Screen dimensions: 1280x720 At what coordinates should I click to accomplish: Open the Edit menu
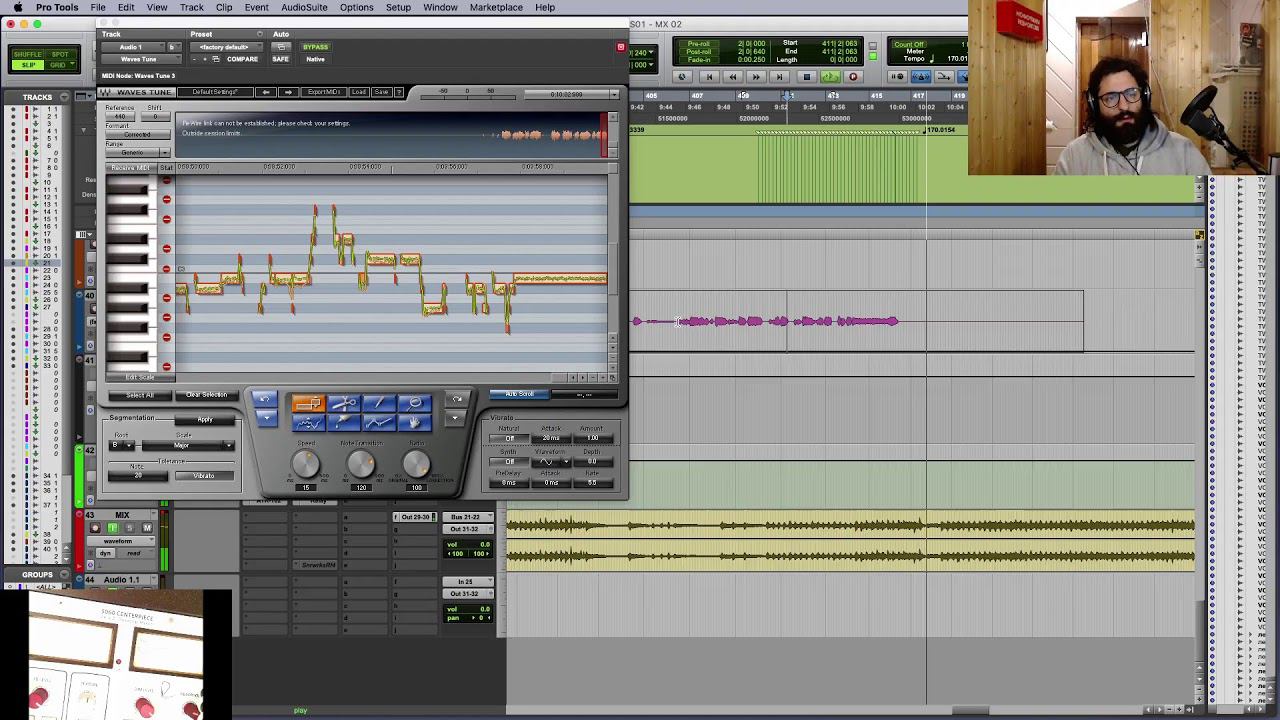pos(126,7)
